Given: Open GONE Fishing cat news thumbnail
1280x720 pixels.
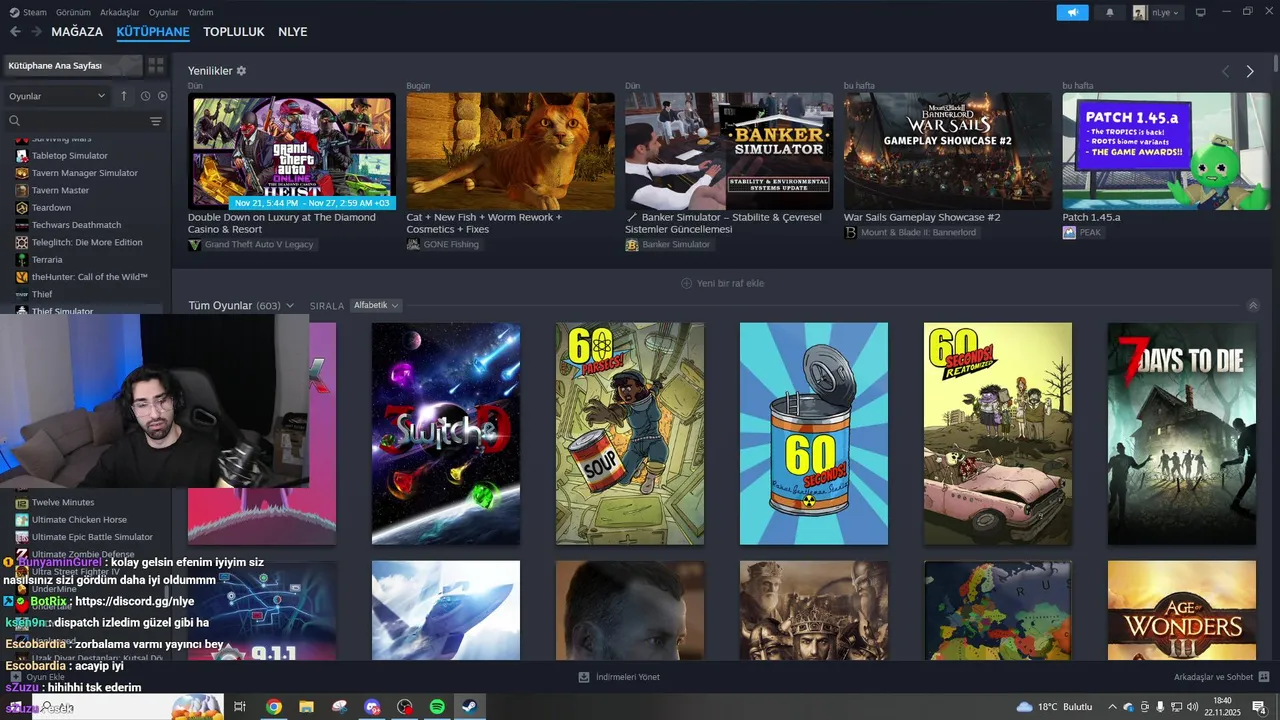Looking at the screenshot, I should [x=510, y=151].
